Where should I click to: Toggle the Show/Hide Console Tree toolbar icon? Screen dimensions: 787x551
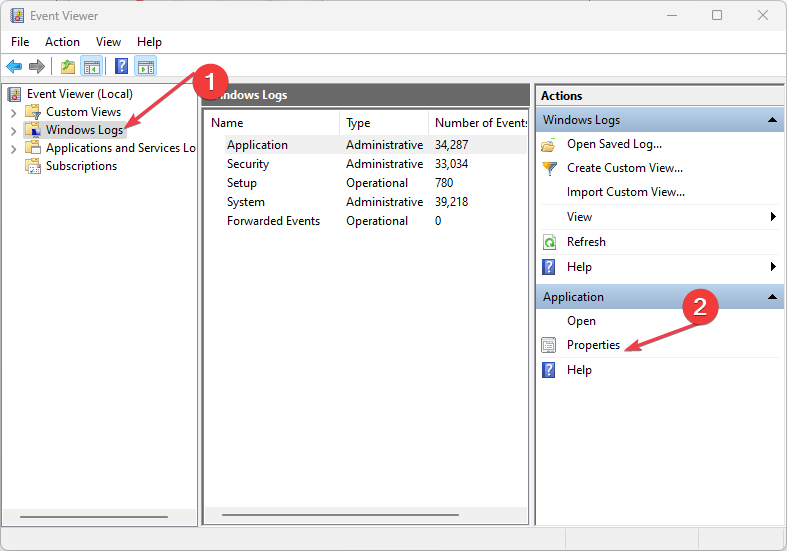point(92,66)
